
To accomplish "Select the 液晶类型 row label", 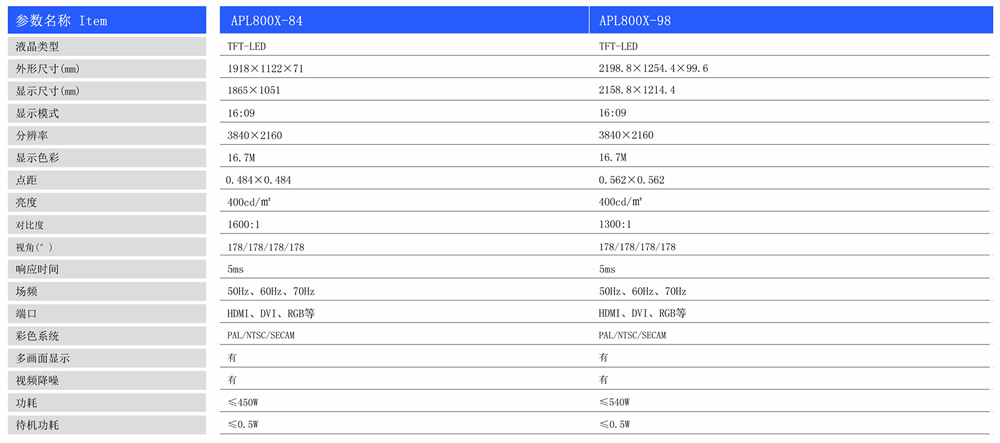I will (x=38, y=47).
